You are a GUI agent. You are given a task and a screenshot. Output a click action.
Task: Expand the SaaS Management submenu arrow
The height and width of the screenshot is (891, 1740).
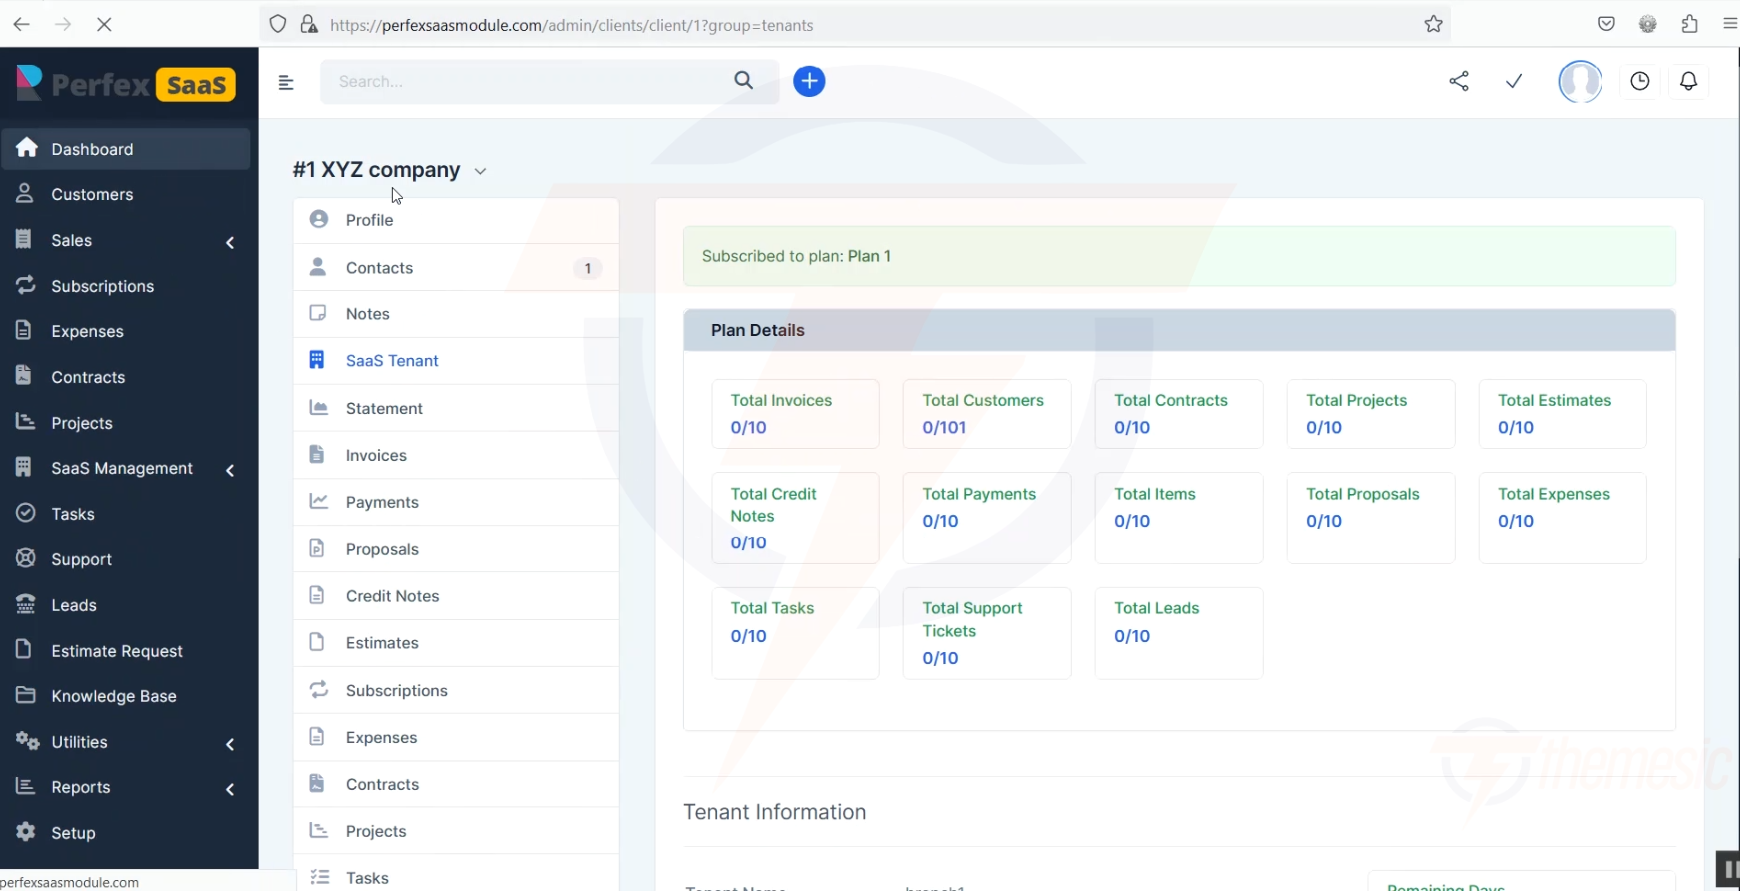[230, 470]
